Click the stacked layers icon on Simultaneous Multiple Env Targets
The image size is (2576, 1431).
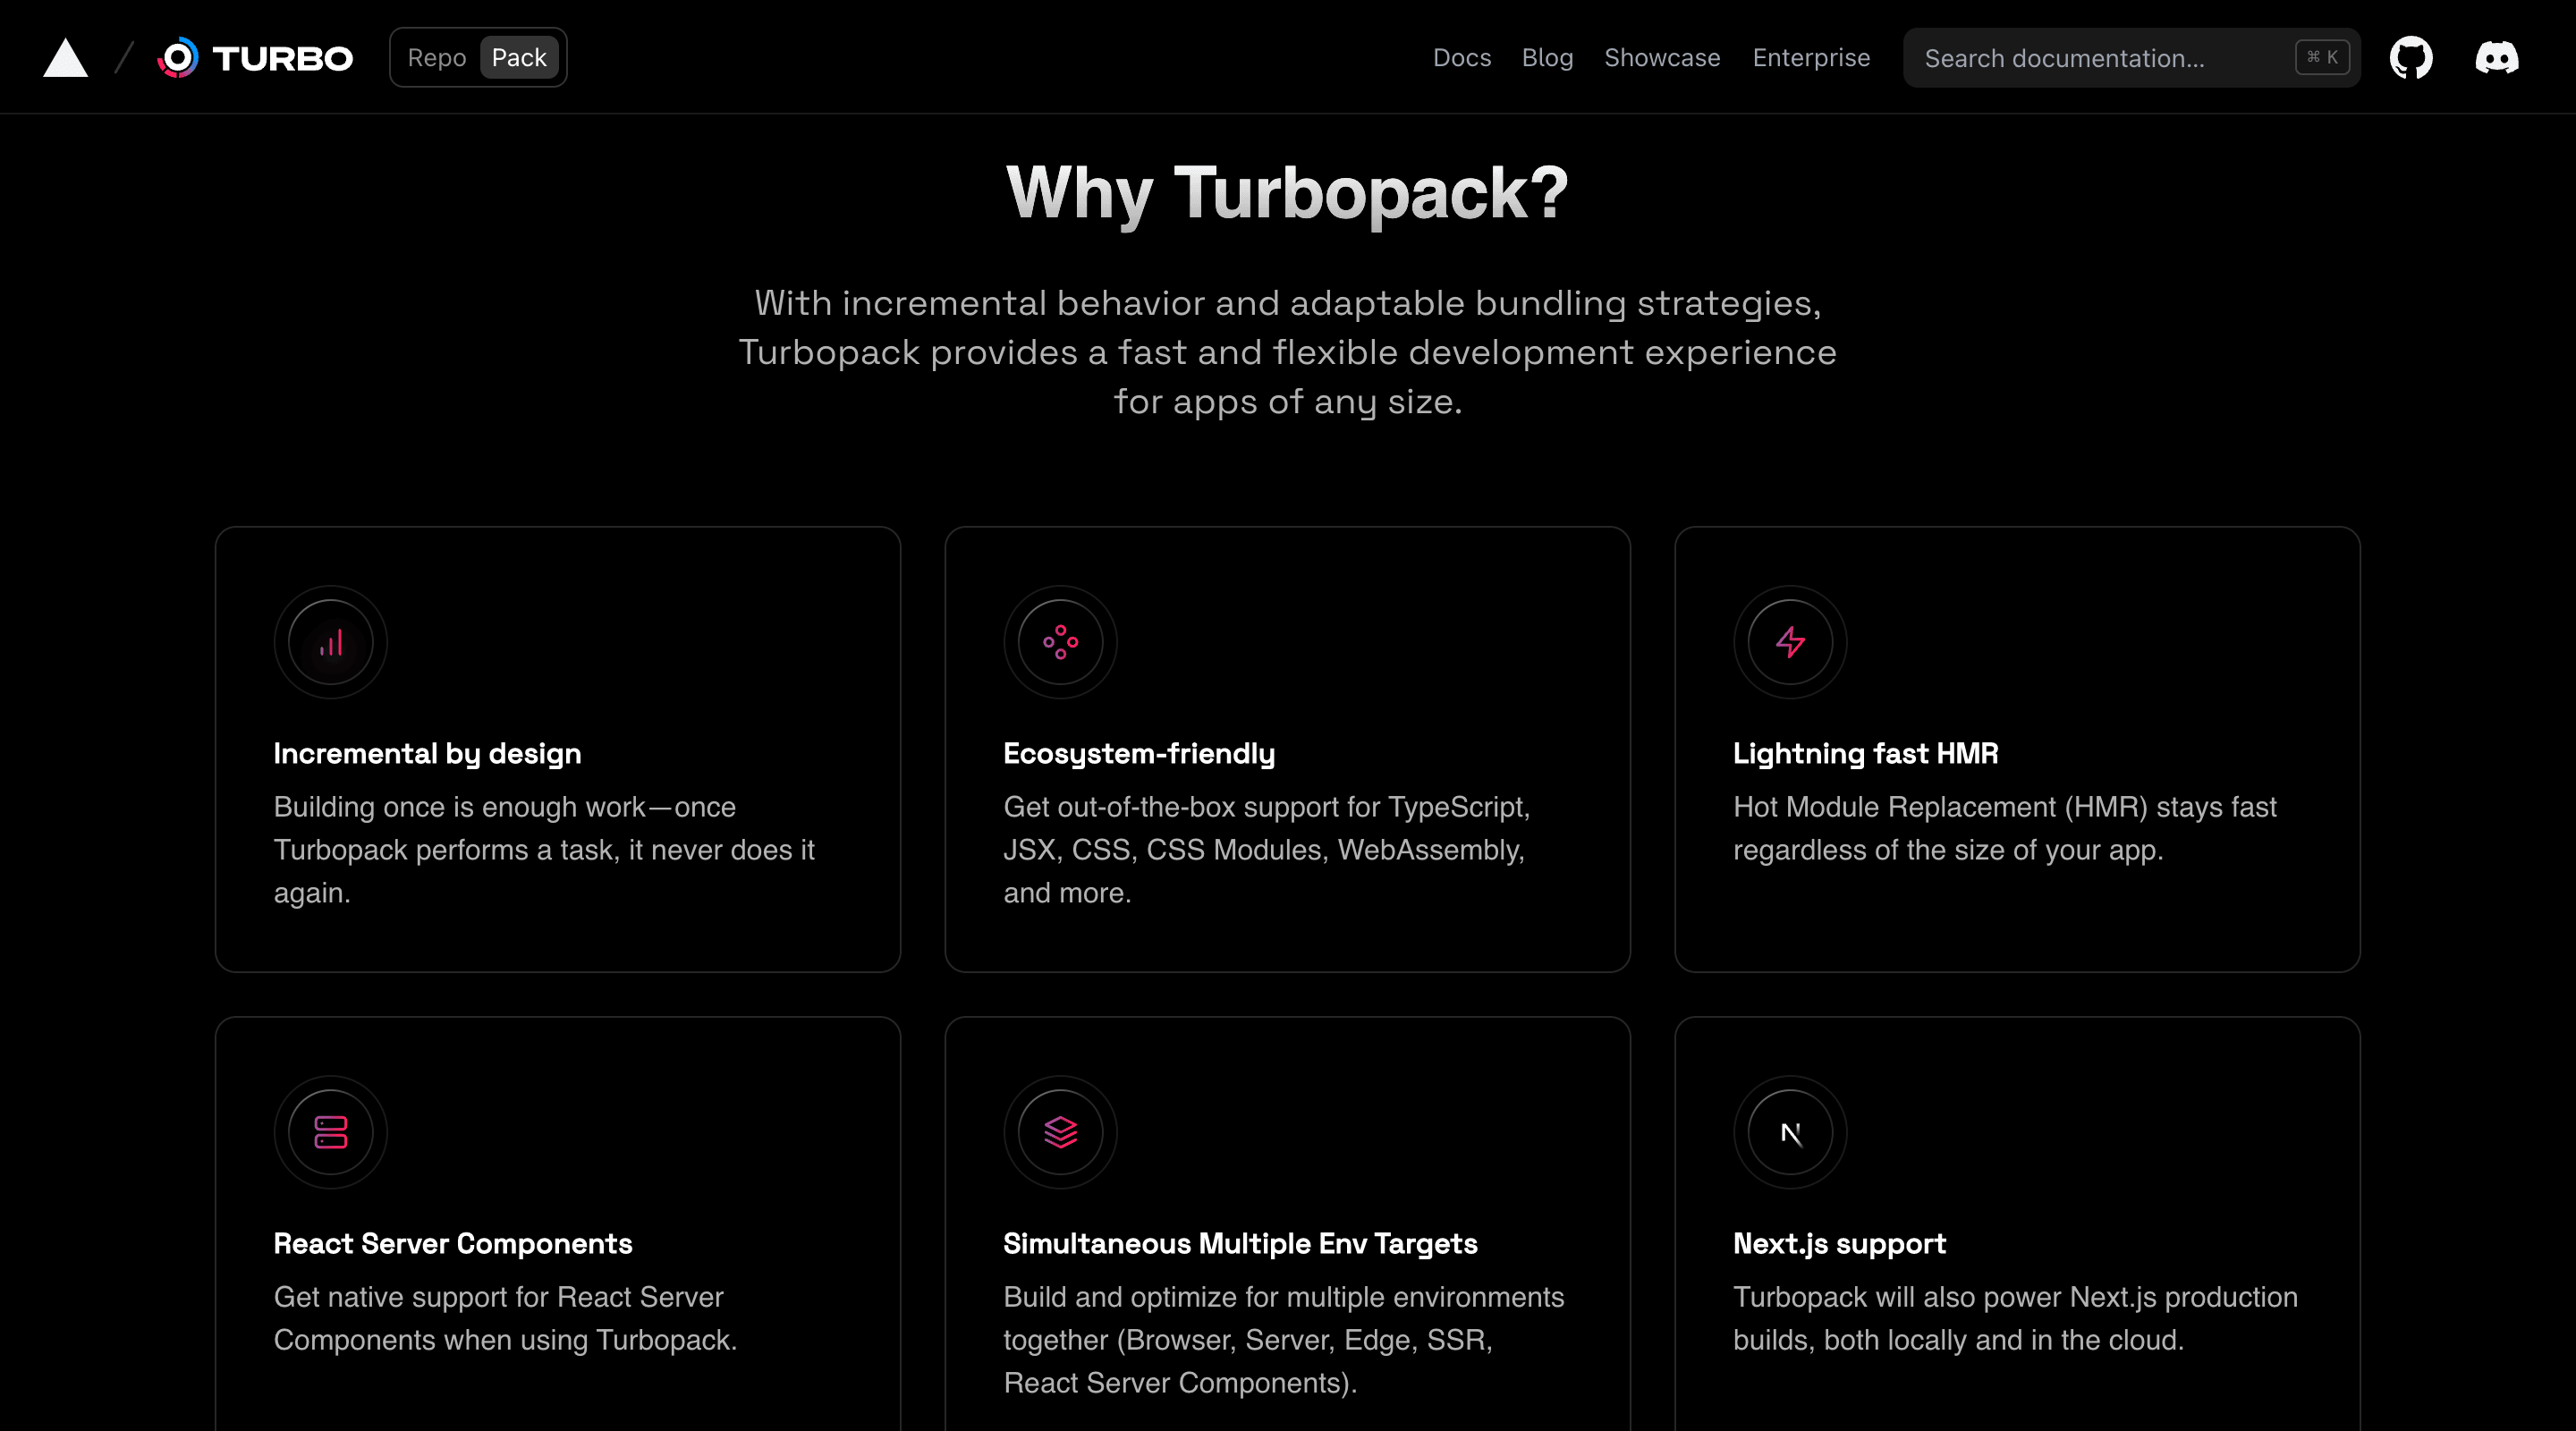1059,1132
